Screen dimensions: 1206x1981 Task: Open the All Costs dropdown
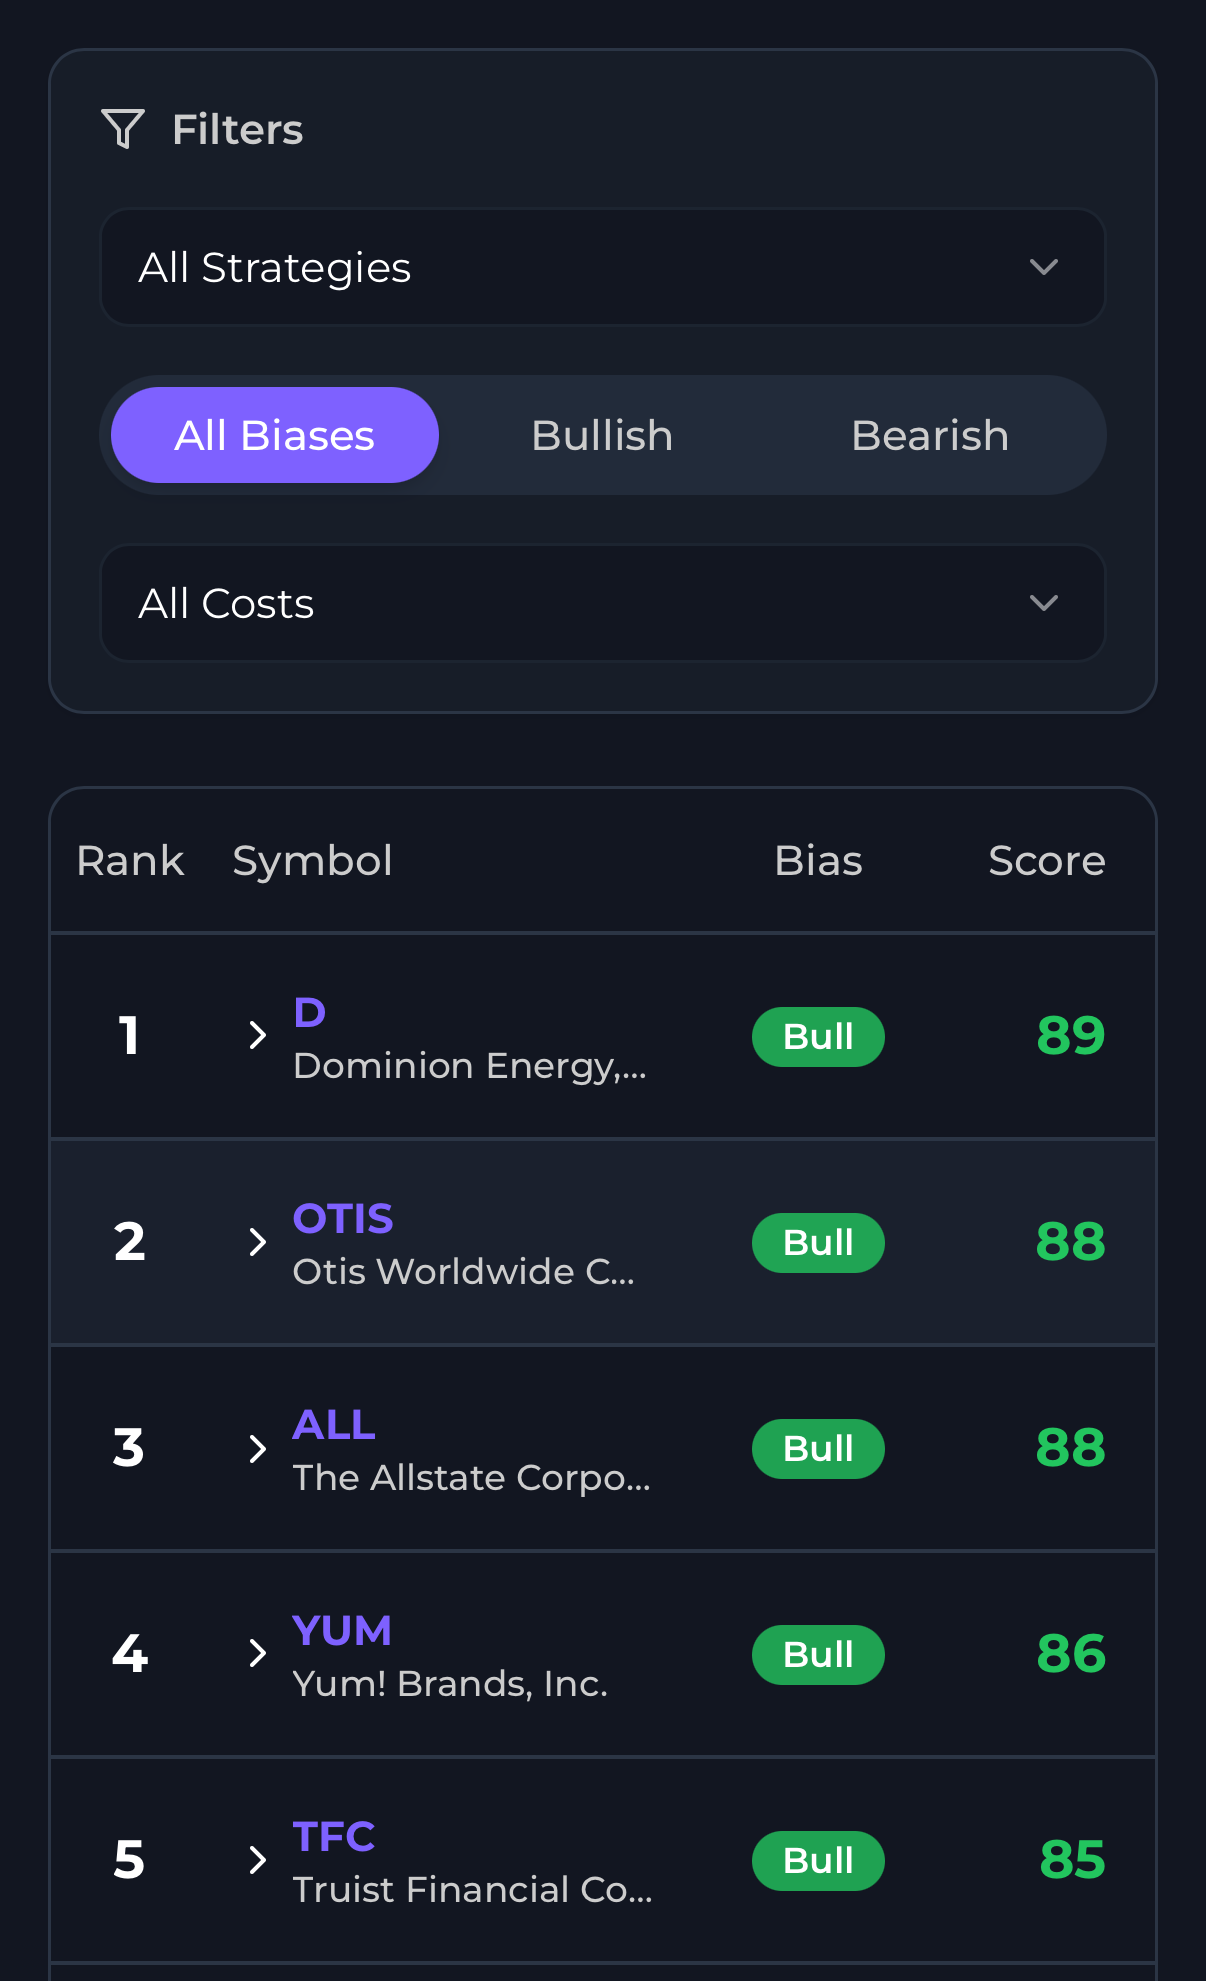tap(602, 603)
